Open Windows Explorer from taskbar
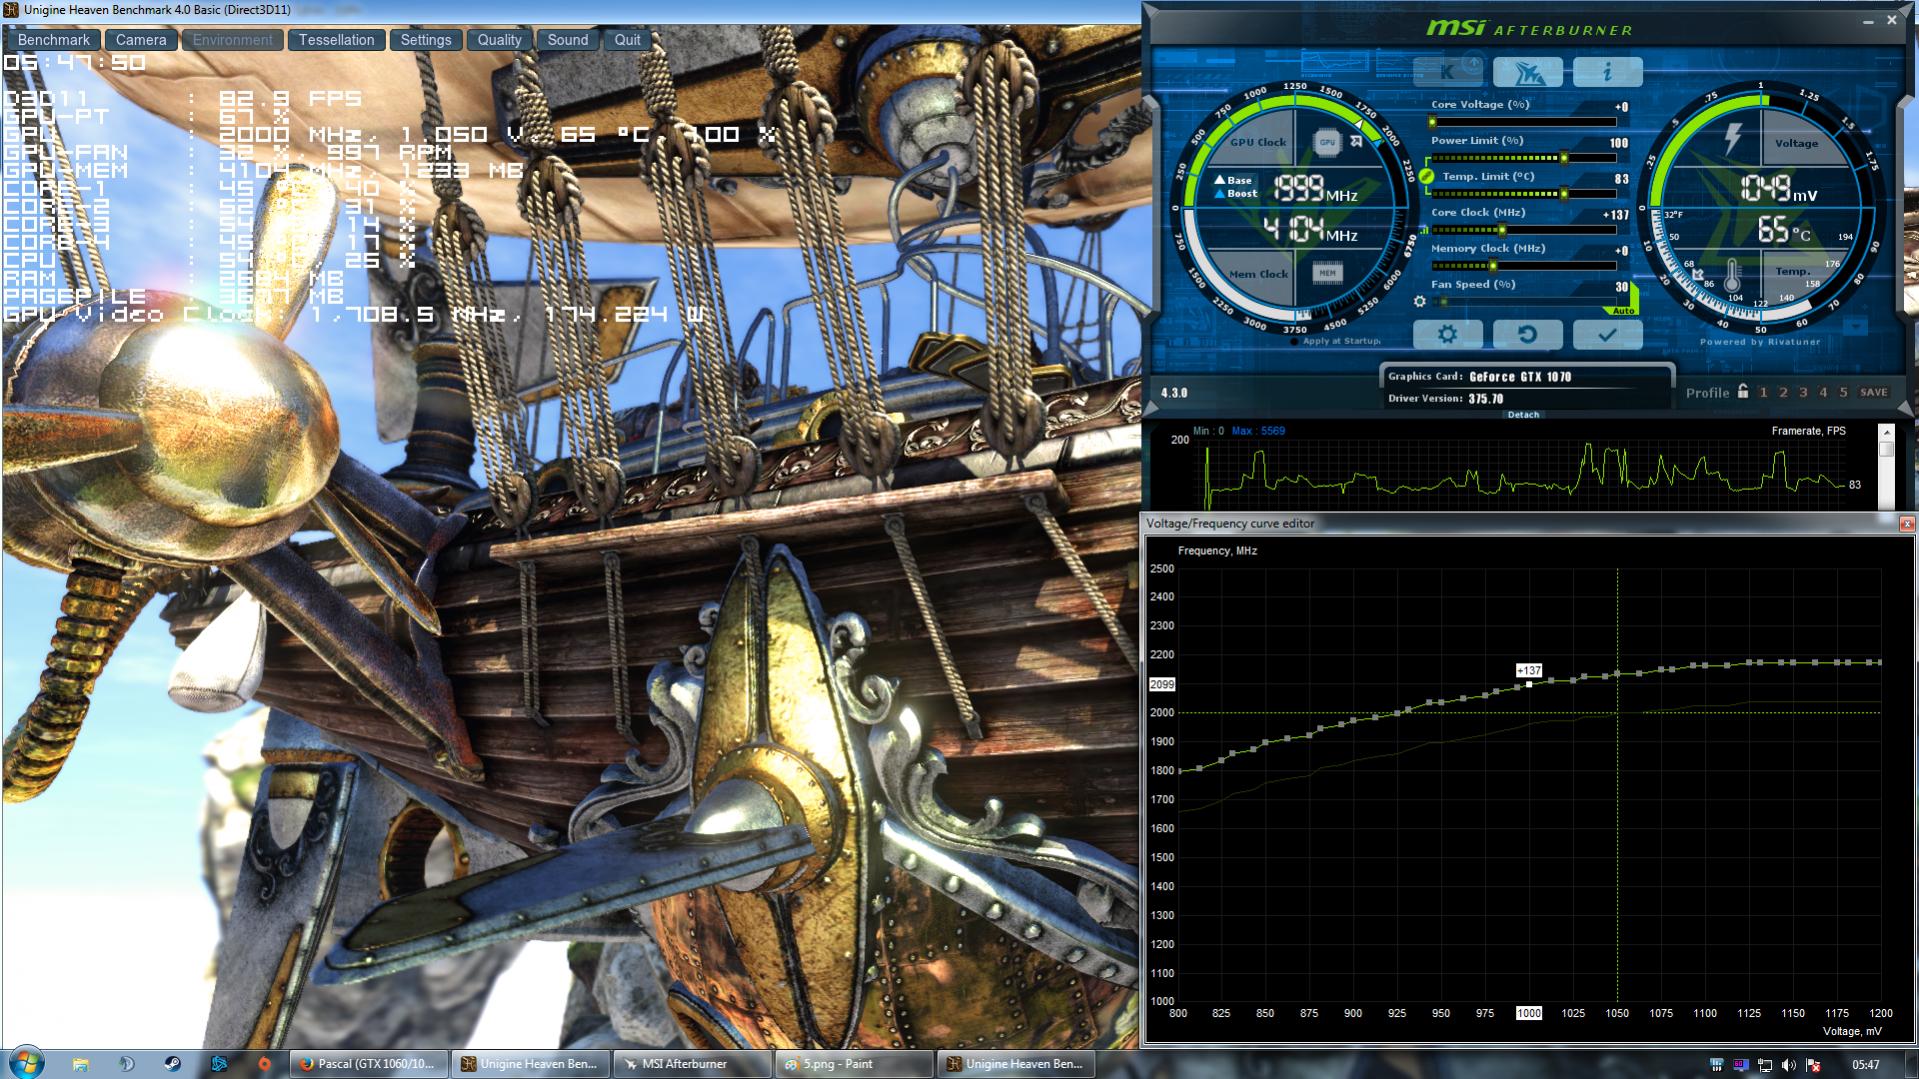Image resolution: width=1919 pixels, height=1079 pixels. click(80, 1064)
